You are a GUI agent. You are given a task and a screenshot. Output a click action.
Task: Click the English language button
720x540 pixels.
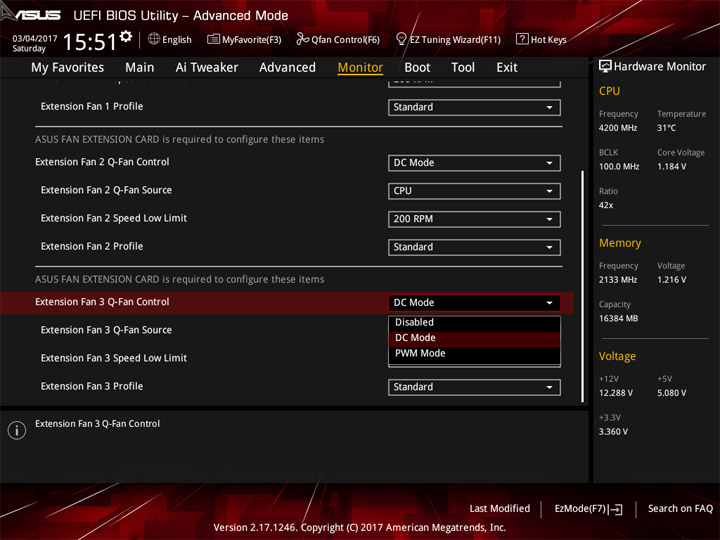tap(177, 40)
